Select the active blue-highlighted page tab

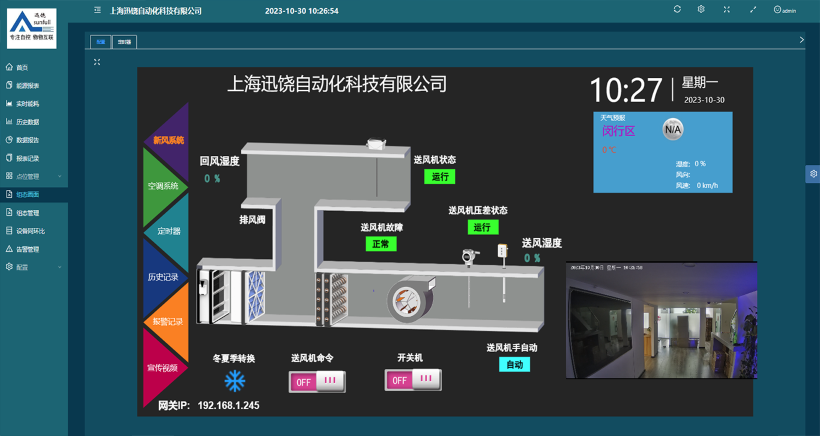[x=100, y=42]
